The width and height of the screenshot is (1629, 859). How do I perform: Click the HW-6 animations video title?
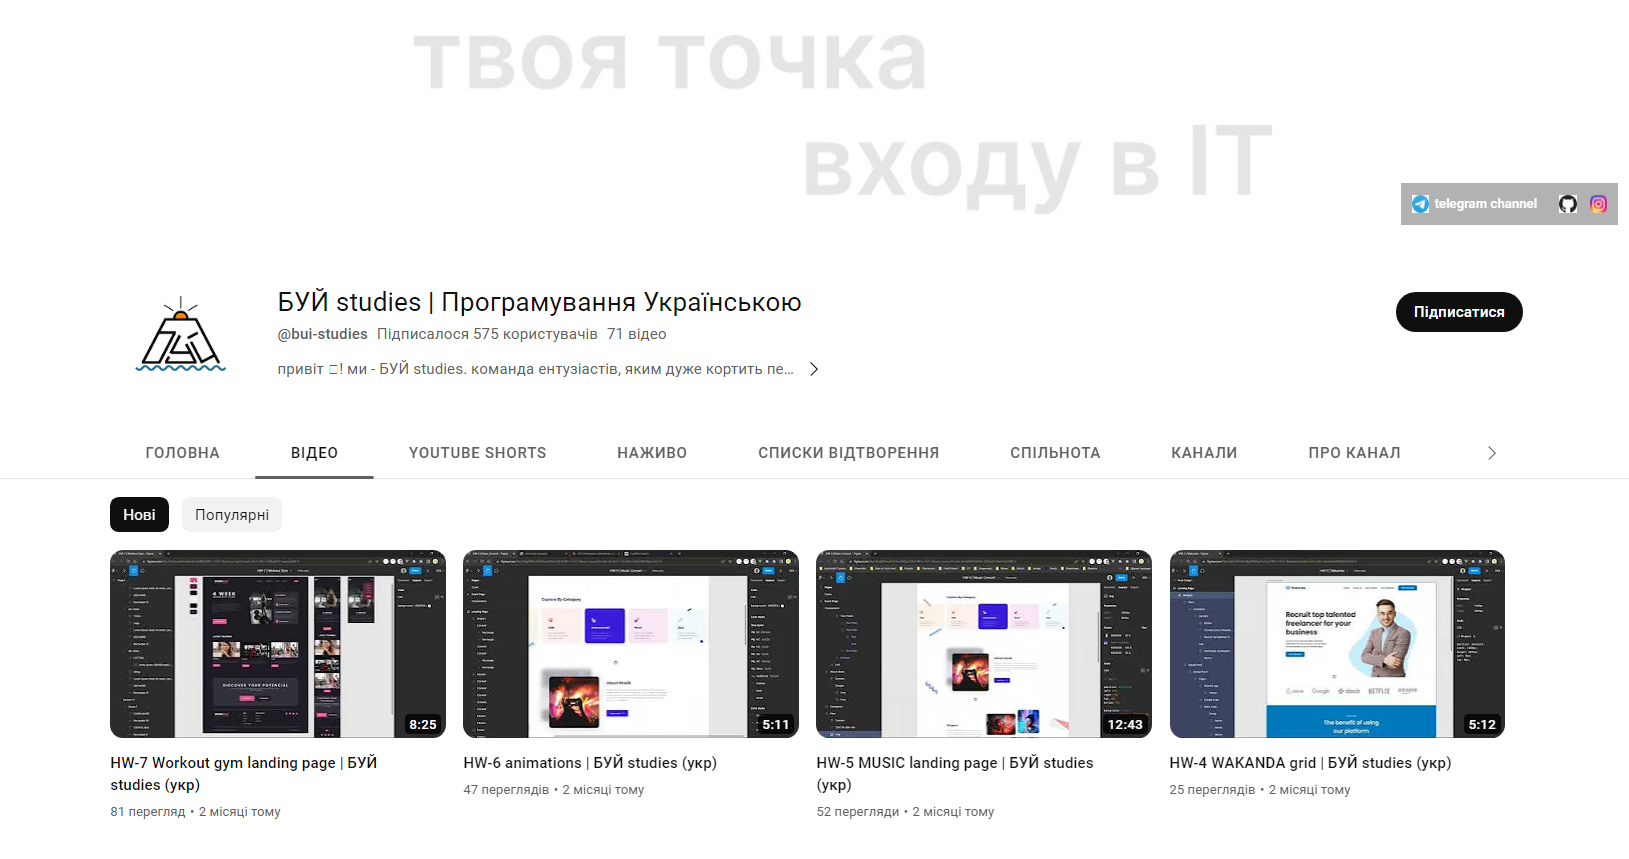590,763
